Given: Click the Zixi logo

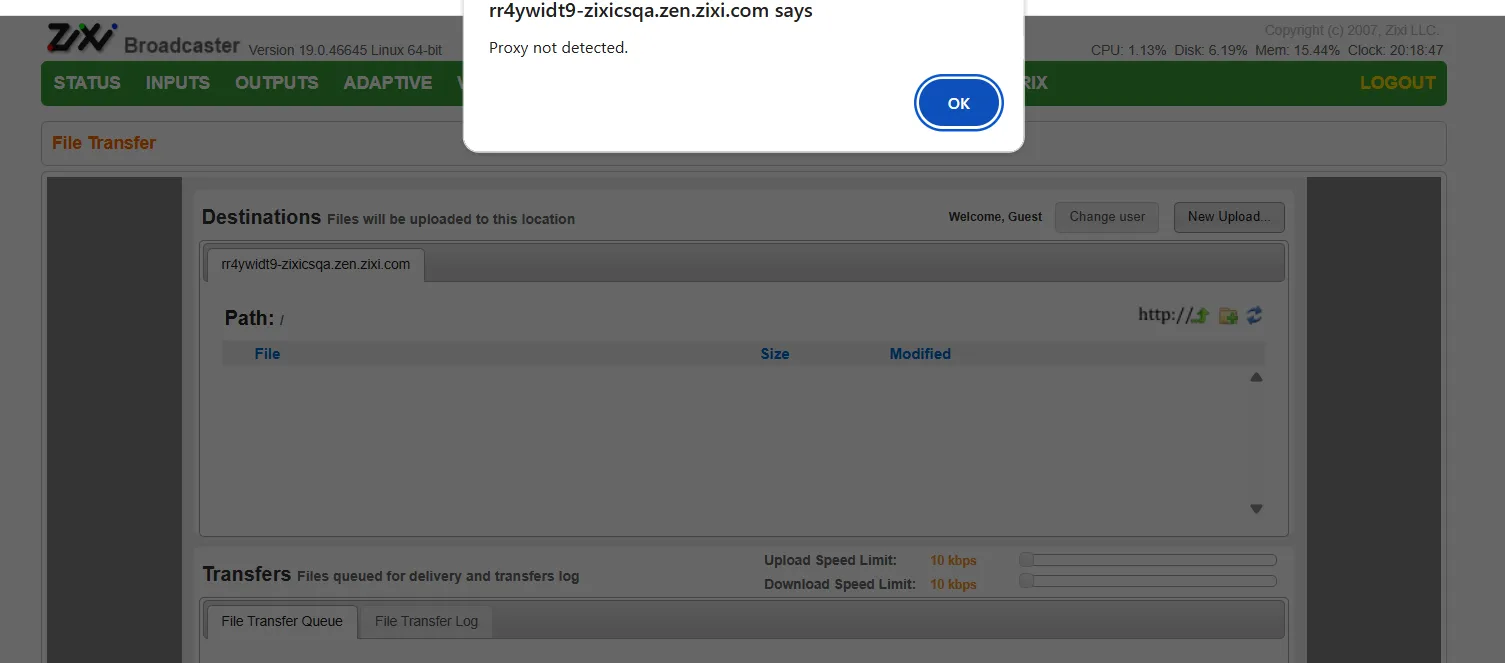Looking at the screenshot, I should tap(82, 39).
